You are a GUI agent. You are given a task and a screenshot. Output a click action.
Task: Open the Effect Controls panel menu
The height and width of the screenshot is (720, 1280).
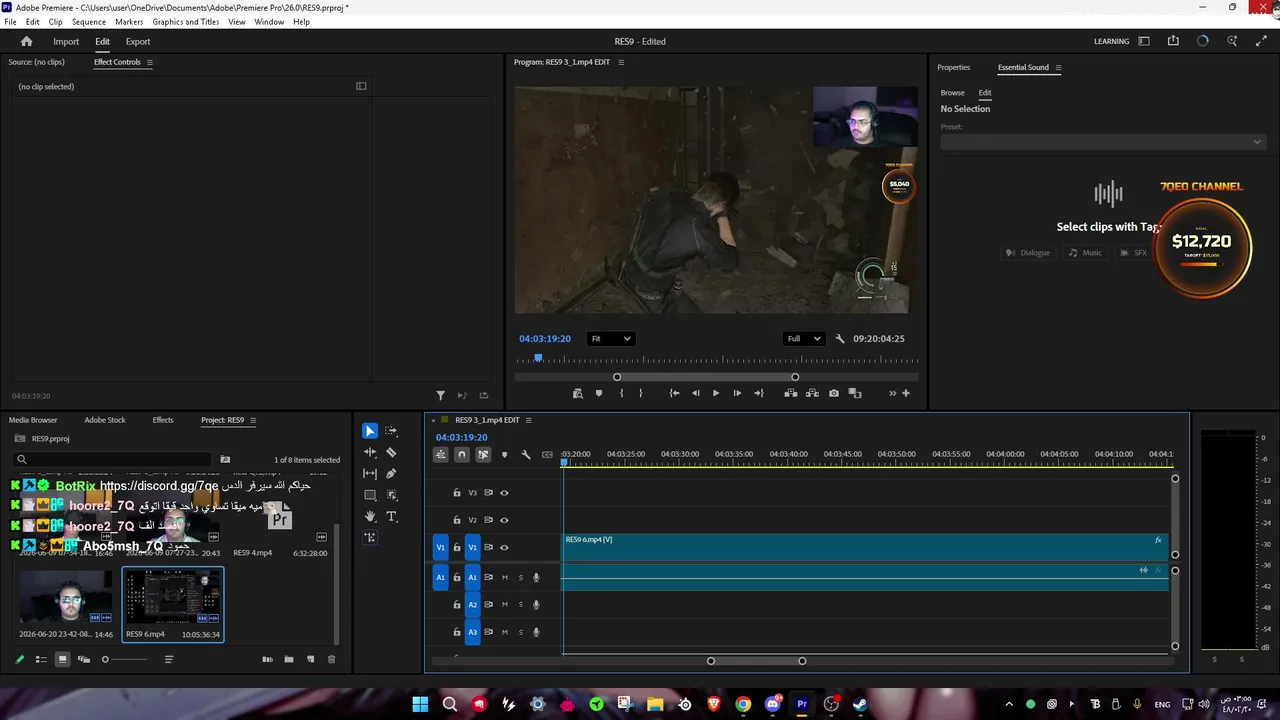(150, 62)
